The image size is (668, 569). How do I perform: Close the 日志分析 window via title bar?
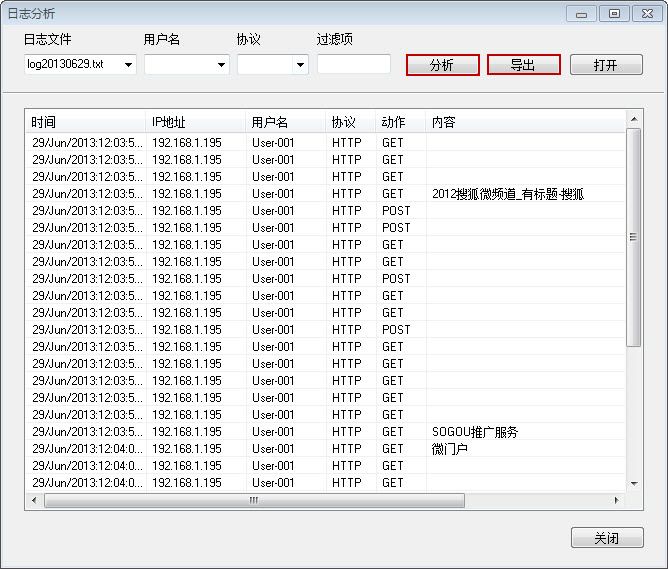(647, 14)
